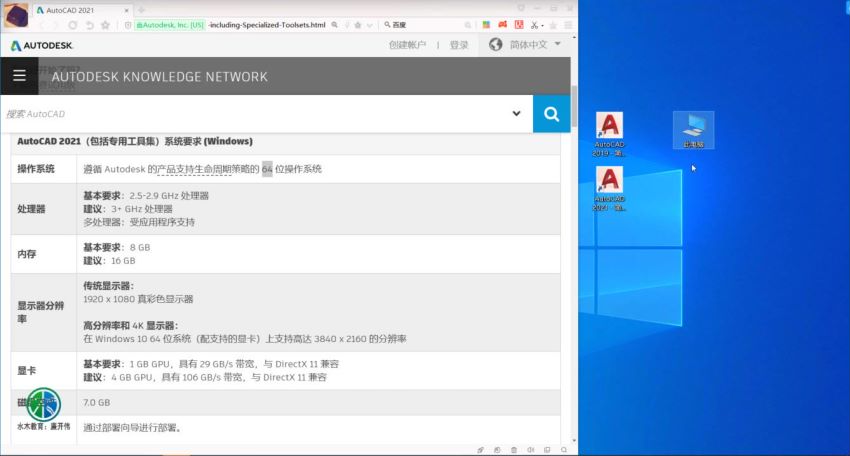850x456 pixels.
Task: Click the scrollbar up arrow
Action: 574,39
